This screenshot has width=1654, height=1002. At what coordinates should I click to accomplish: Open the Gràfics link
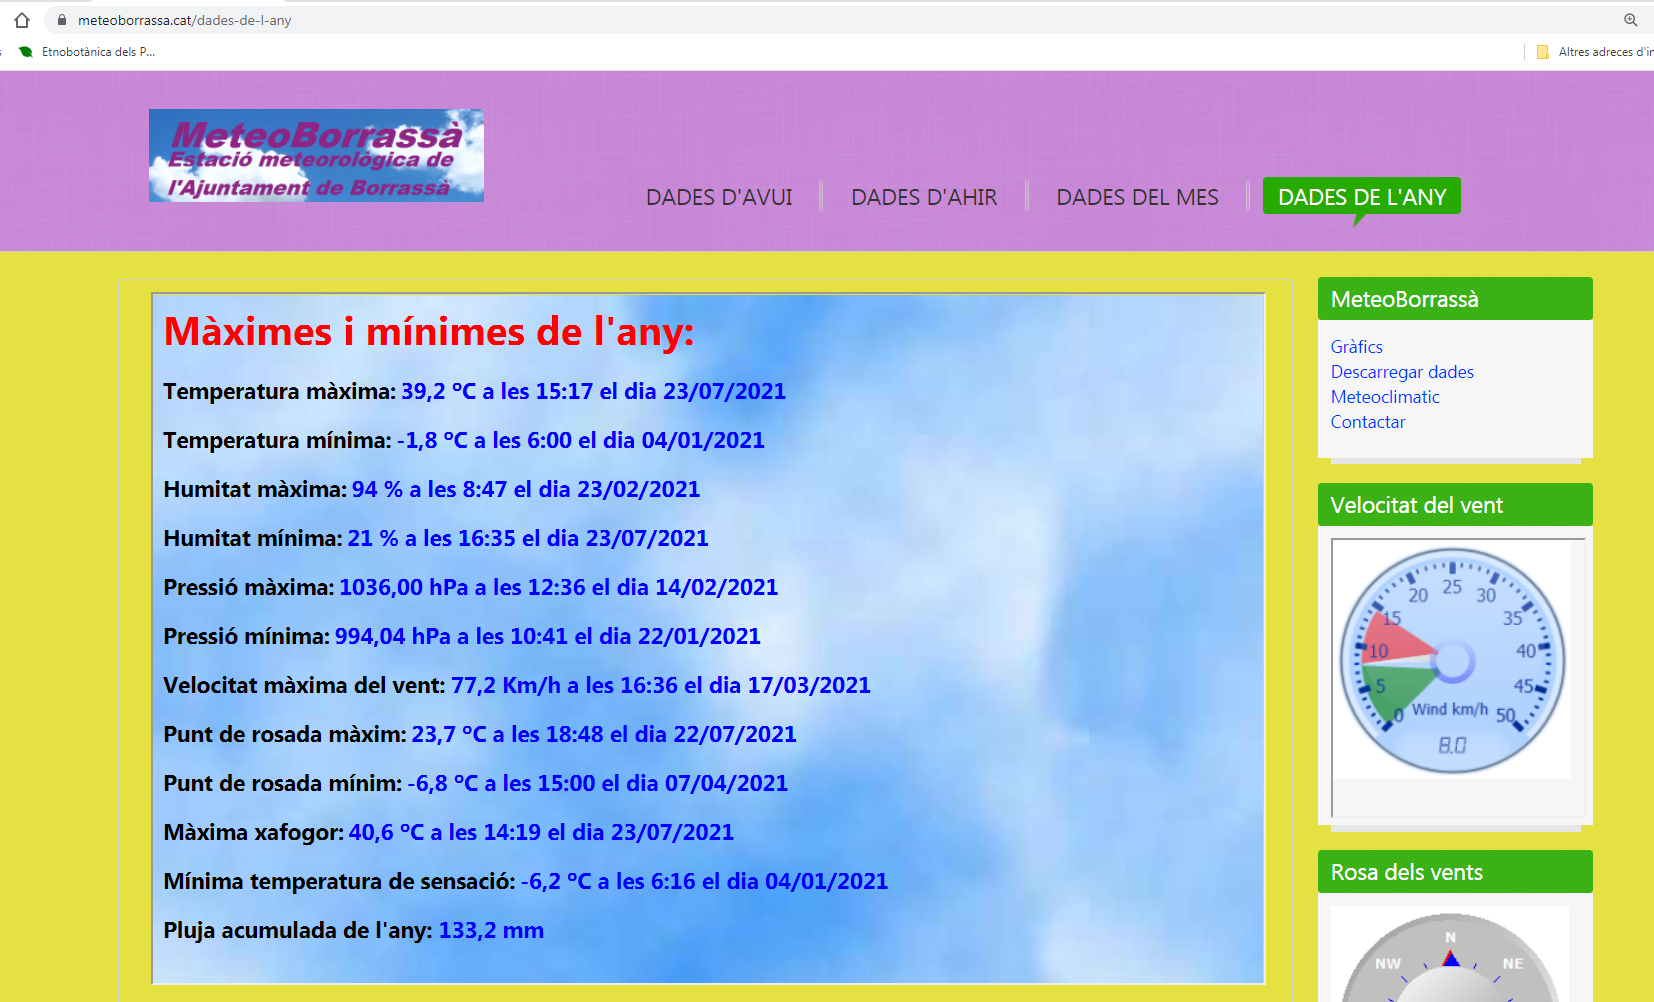click(x=1356, y=347)
